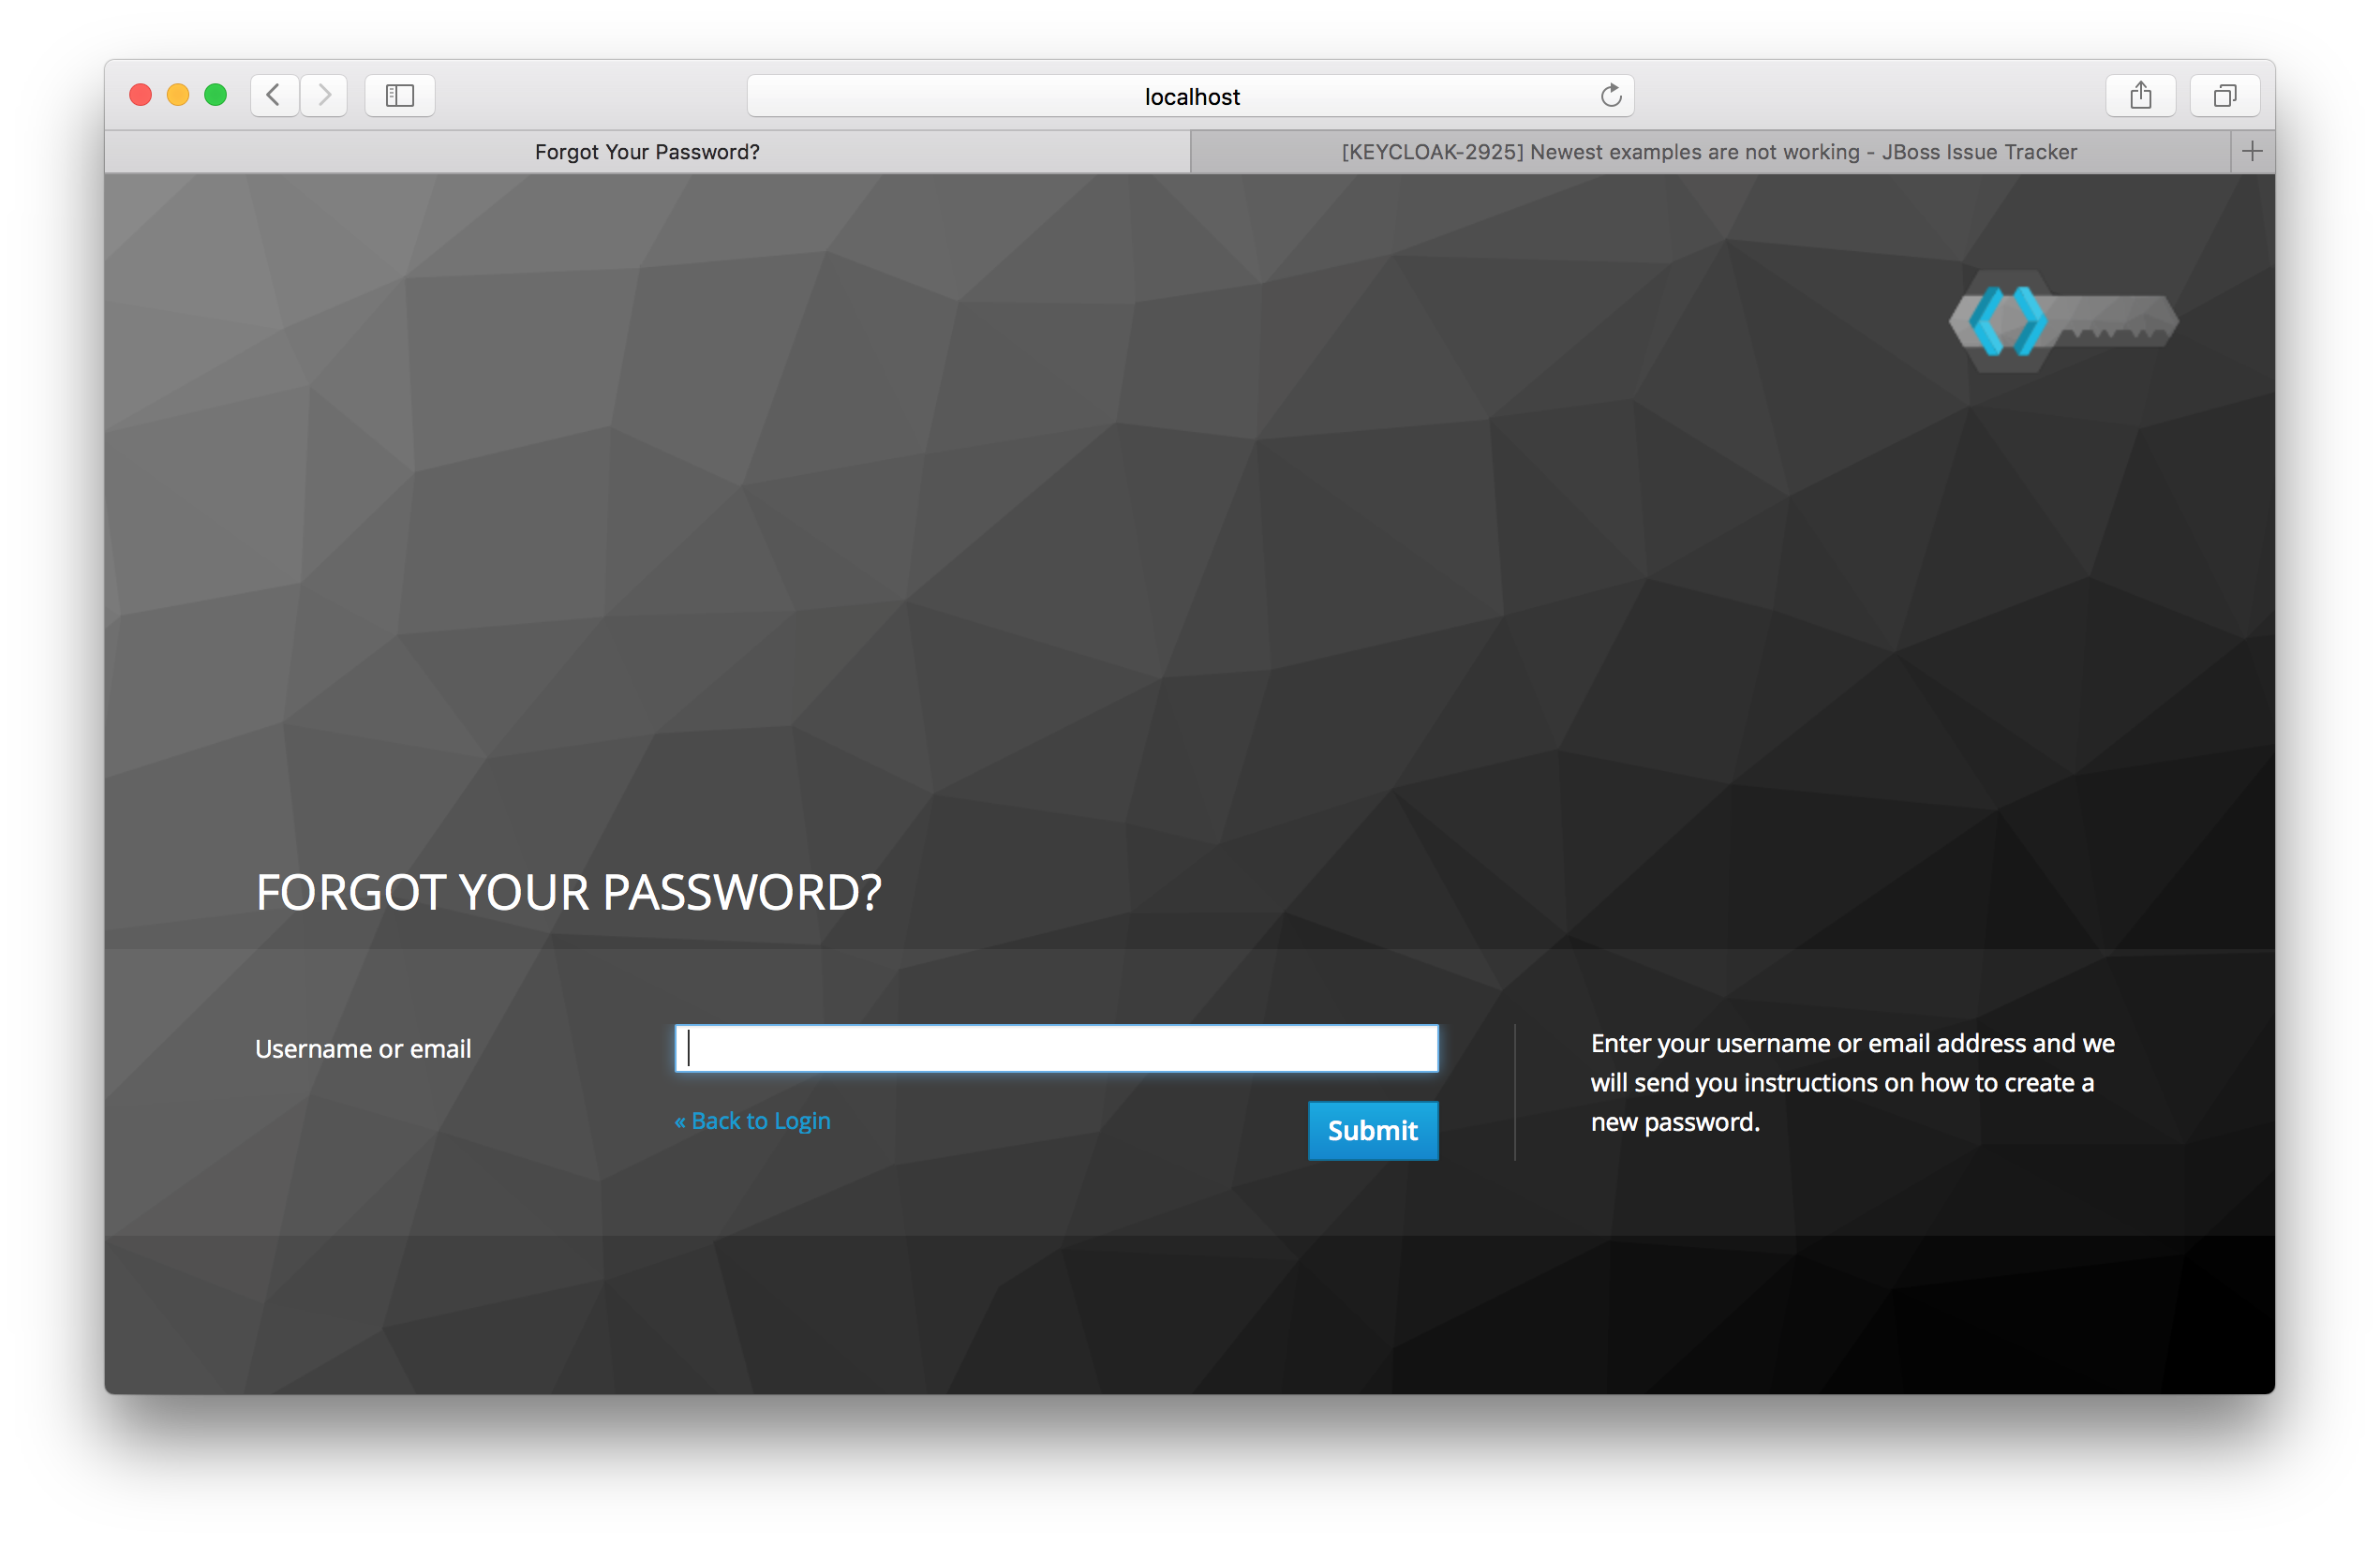Minimize the browser window
The image size is (2380, 1544).
click(x=178, y=95)
